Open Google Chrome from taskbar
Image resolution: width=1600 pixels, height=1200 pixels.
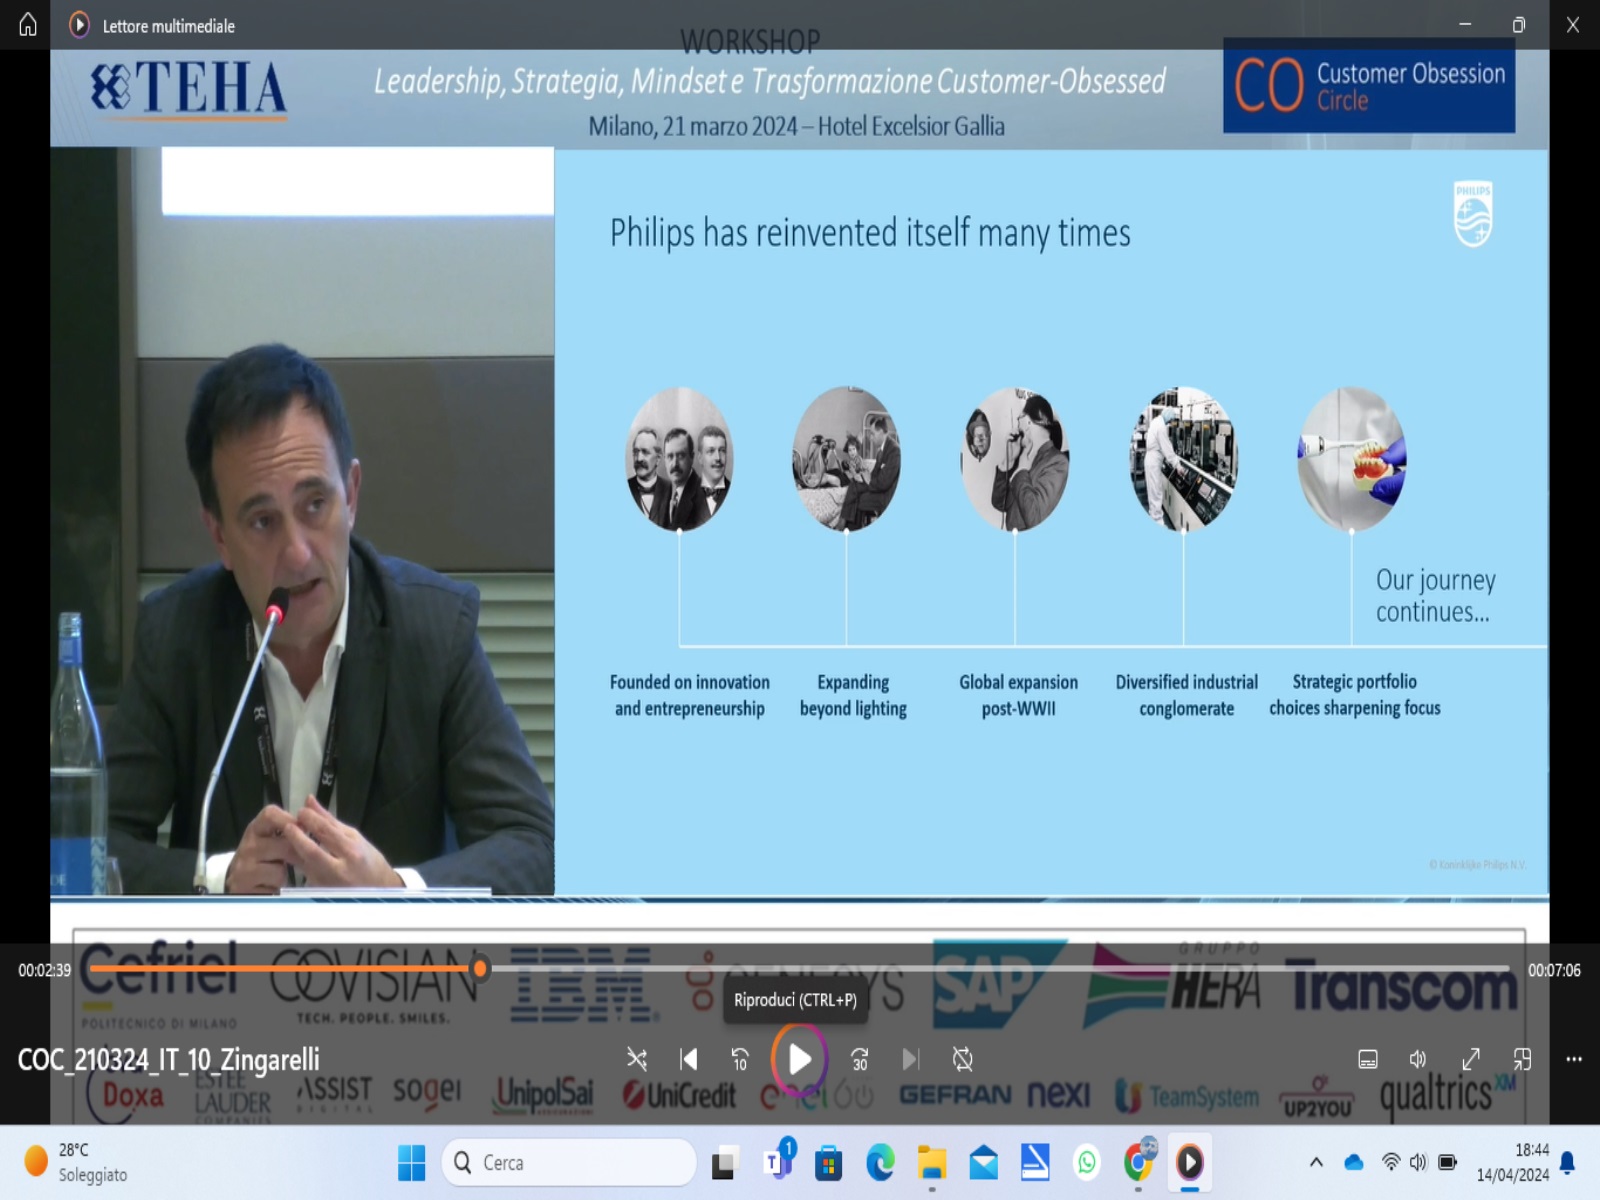[x=1139, y=1162]
